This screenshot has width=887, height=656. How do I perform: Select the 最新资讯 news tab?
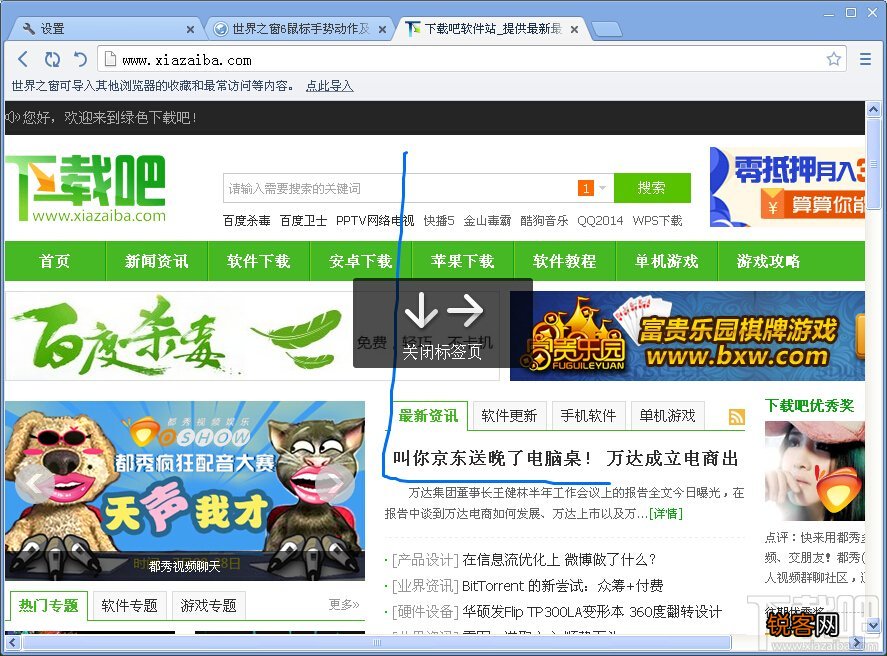click(428, 416)
